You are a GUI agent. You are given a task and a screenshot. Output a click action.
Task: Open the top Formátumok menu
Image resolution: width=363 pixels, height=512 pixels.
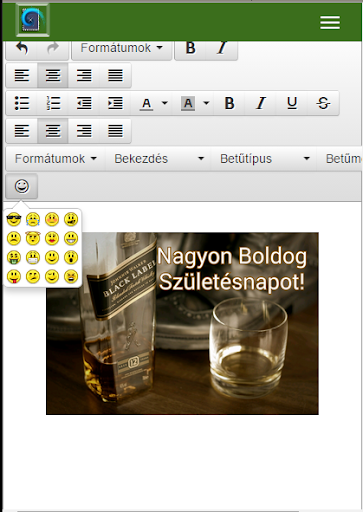tap(122, 49)
